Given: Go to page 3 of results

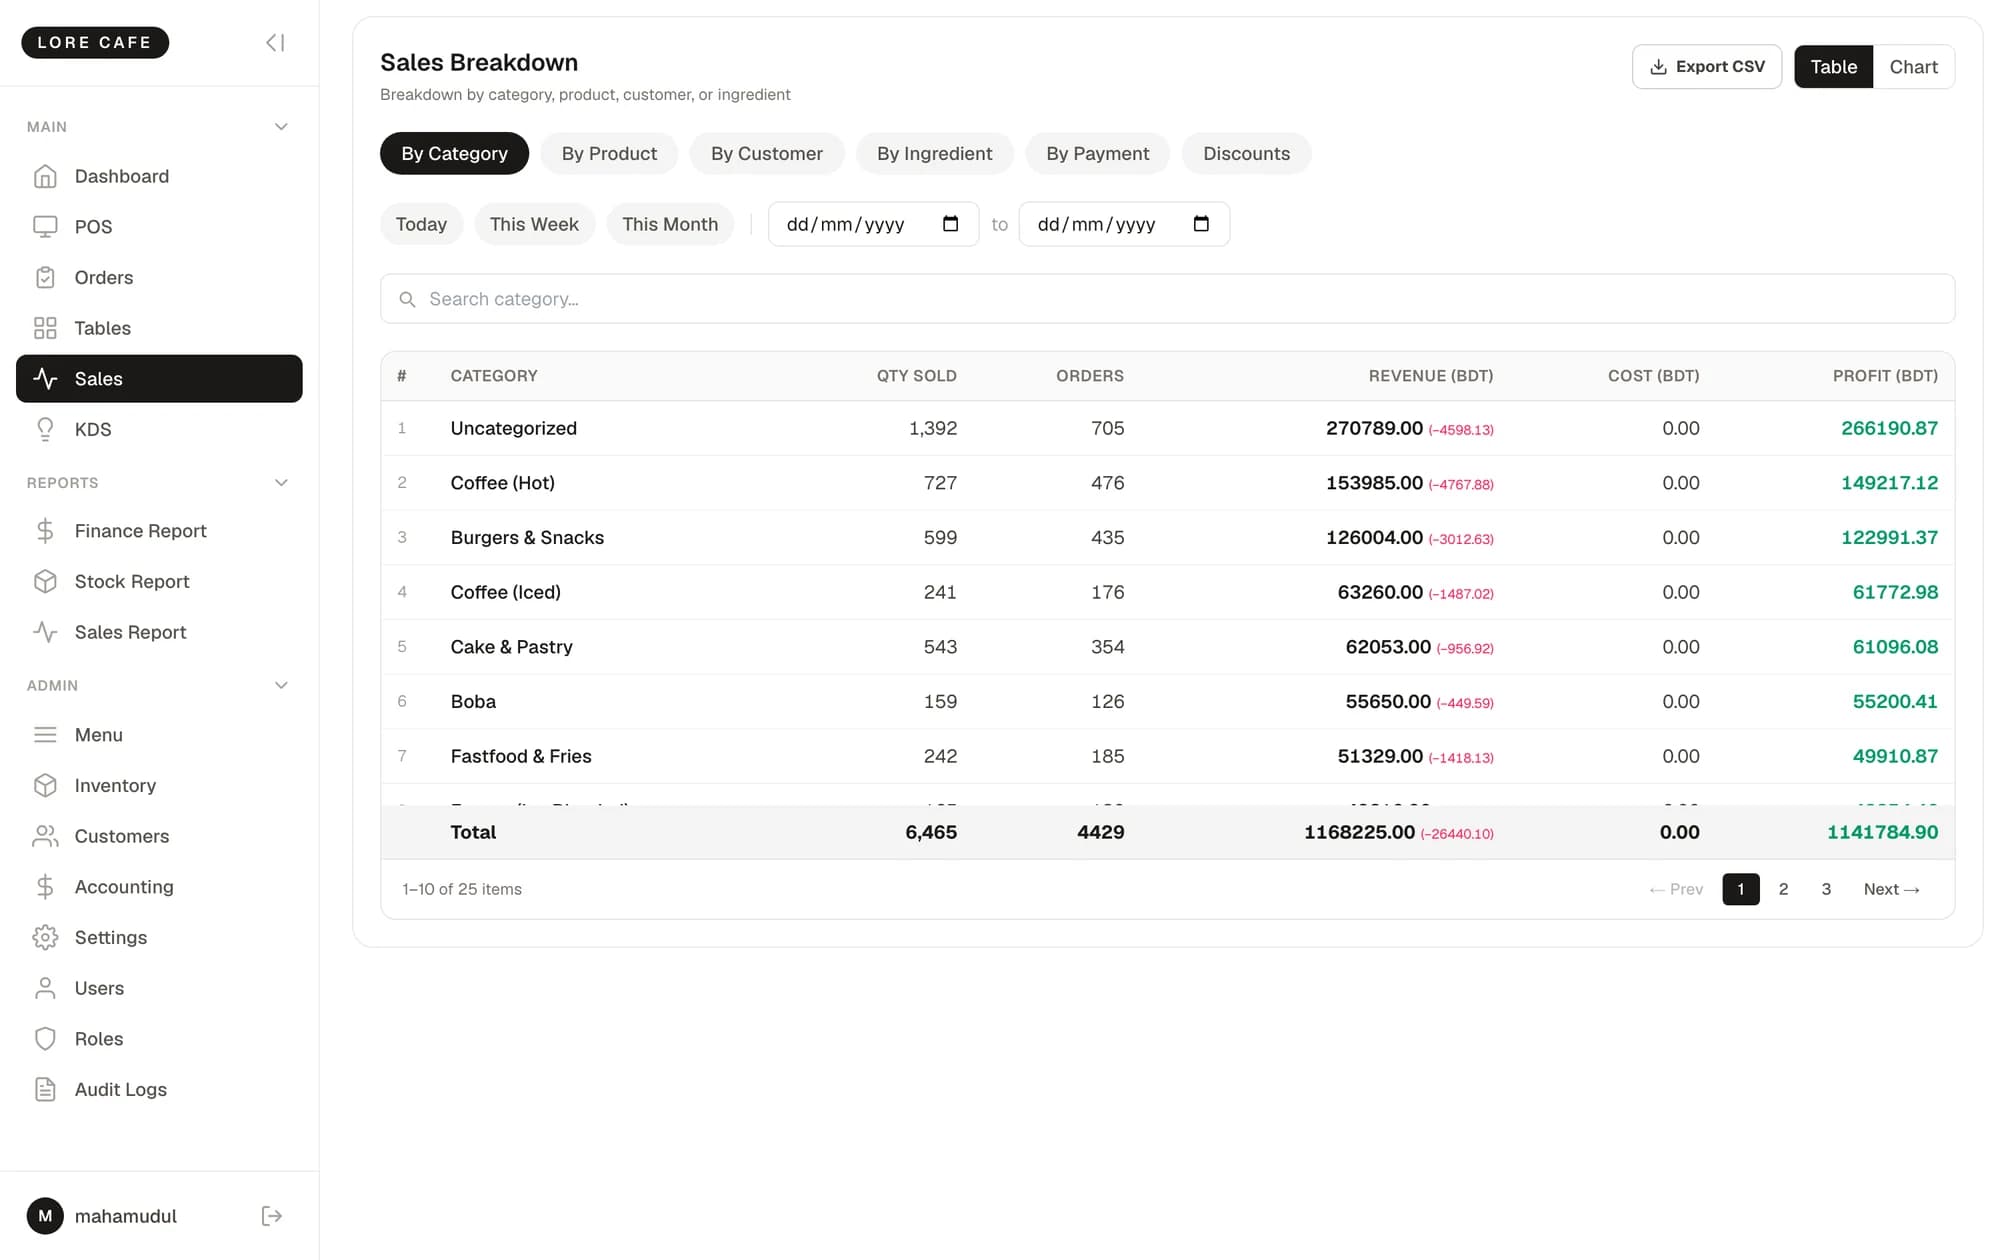Looking at the screenshot, I should [1826, 889].
